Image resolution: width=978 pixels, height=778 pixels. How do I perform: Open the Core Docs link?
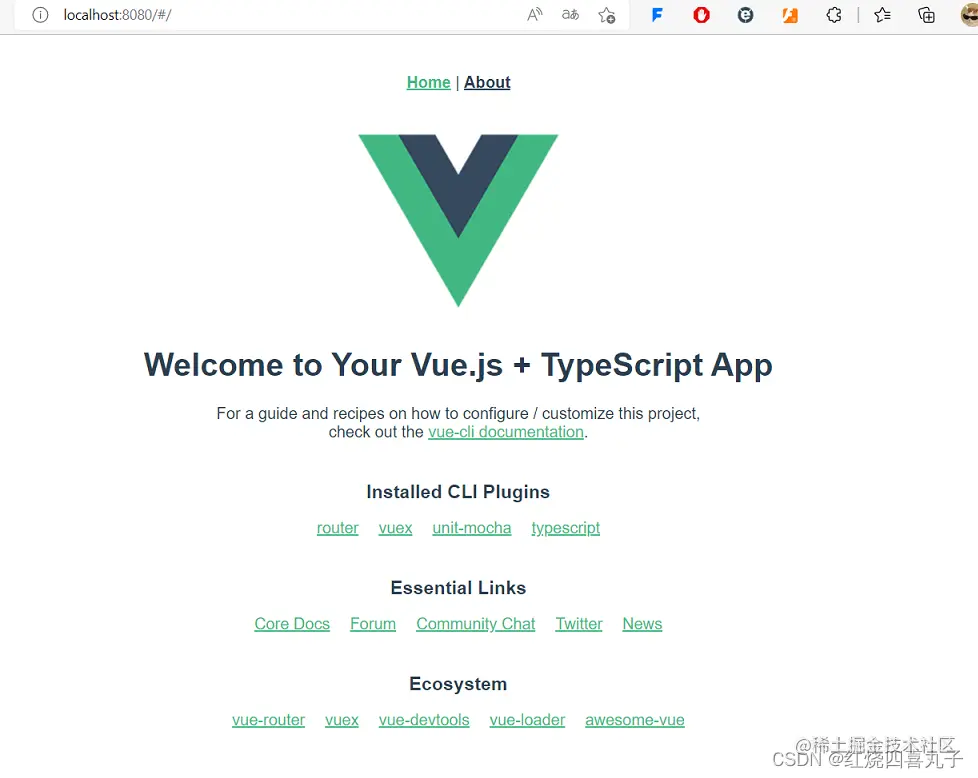[292, 624]
